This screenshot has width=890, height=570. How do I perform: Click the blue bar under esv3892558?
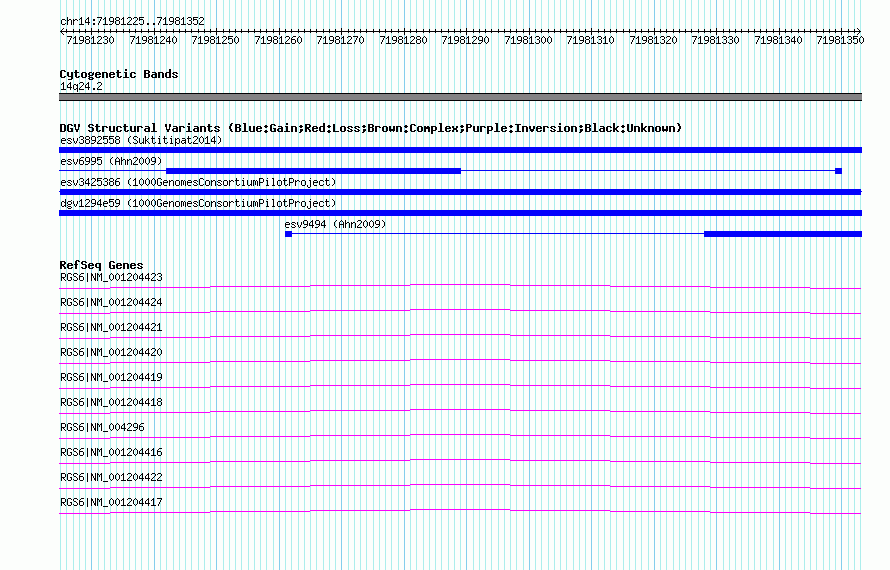click(460, 150)
